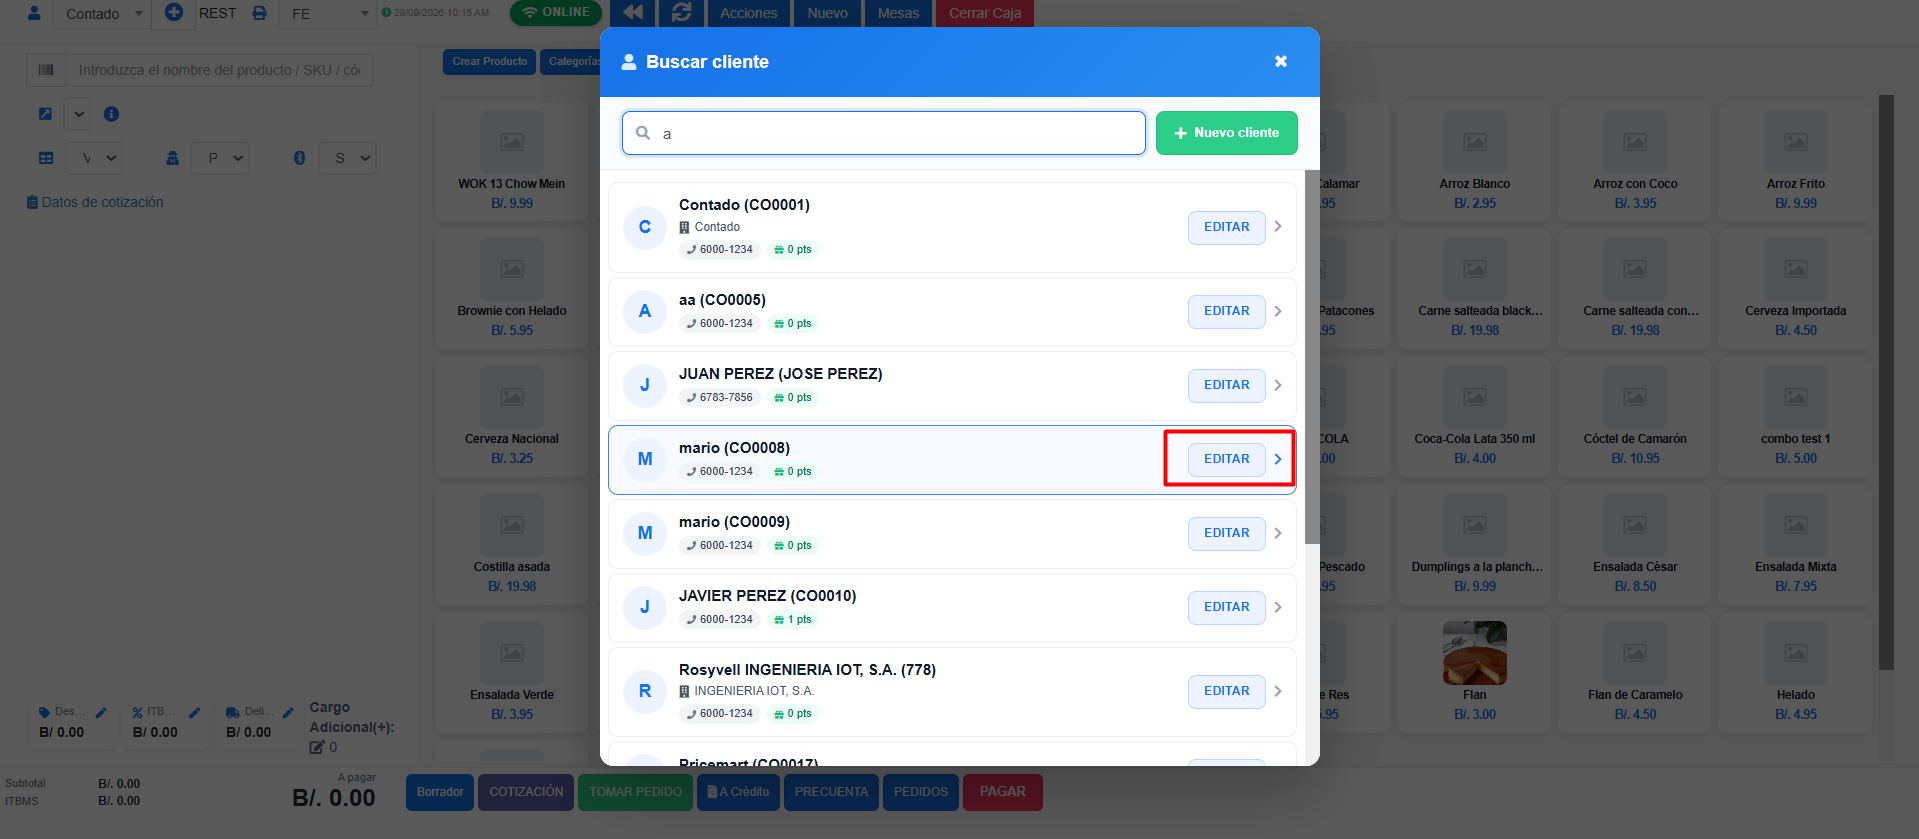Click the blue info circle icon
Image resolution: width=1919 pixels, height=839 pixels.
pyautogui.click(x=112, y=114)
